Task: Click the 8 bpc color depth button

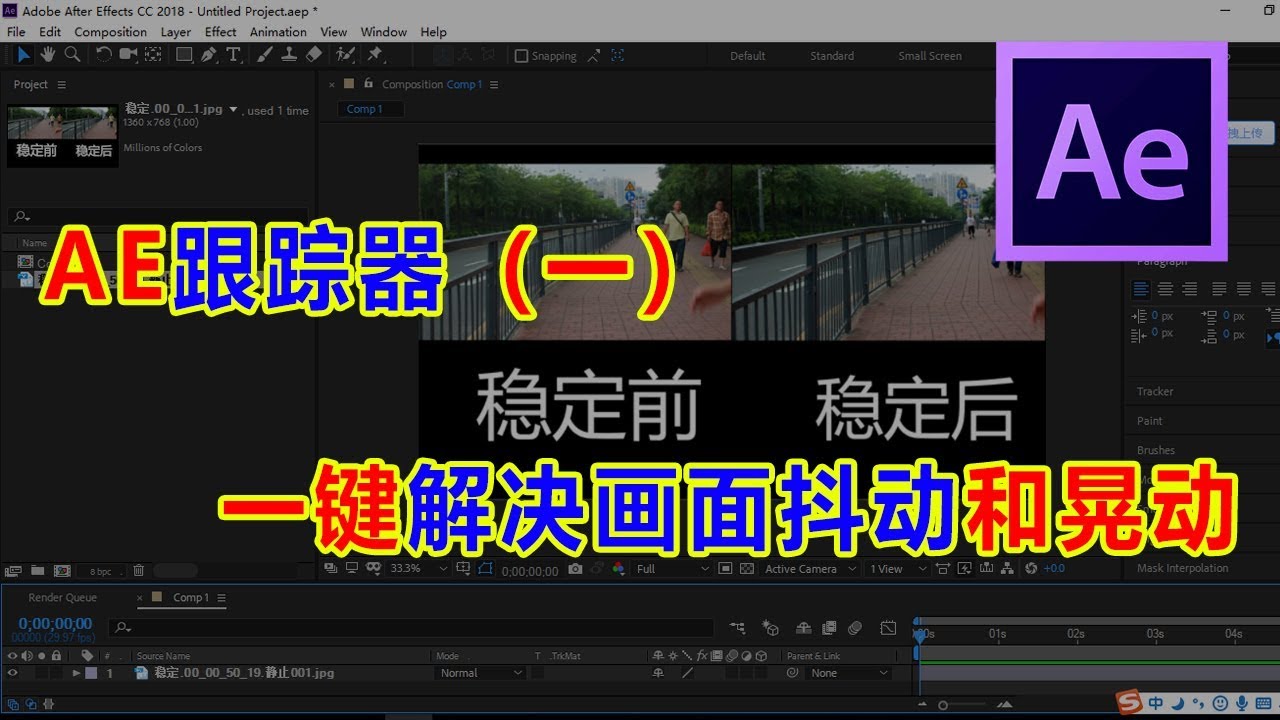Action: tap(101, 571)
